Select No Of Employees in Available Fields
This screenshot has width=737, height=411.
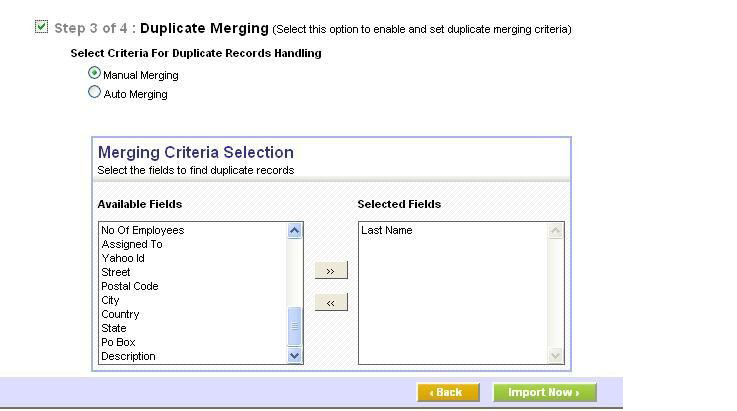point(142,230)
